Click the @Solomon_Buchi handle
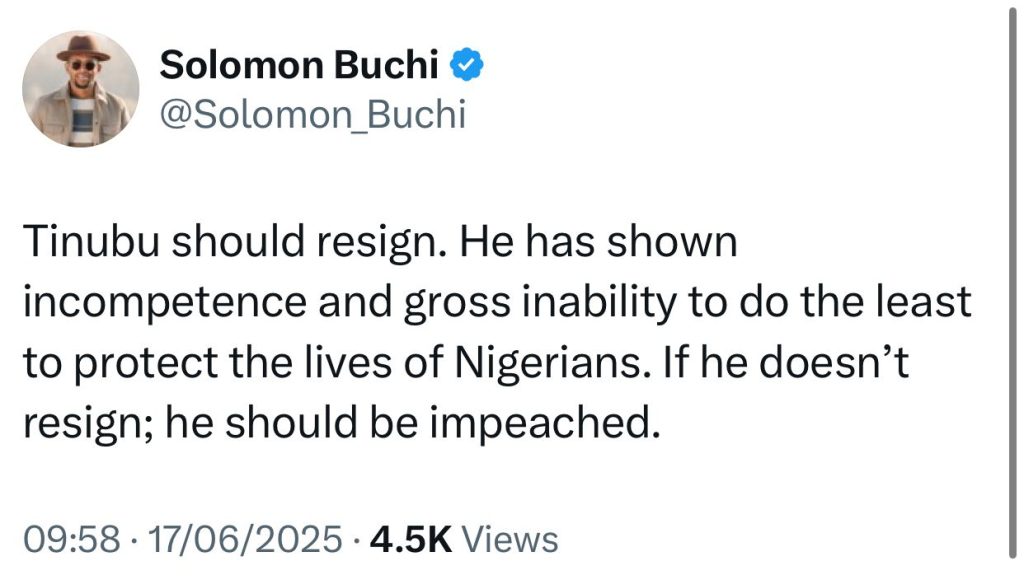 click(313, 114)
